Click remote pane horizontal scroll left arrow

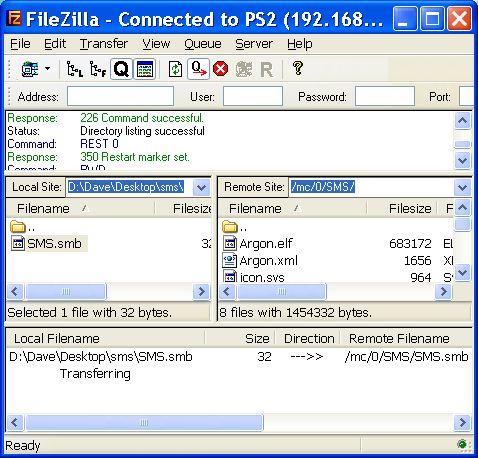coord(227,292)
